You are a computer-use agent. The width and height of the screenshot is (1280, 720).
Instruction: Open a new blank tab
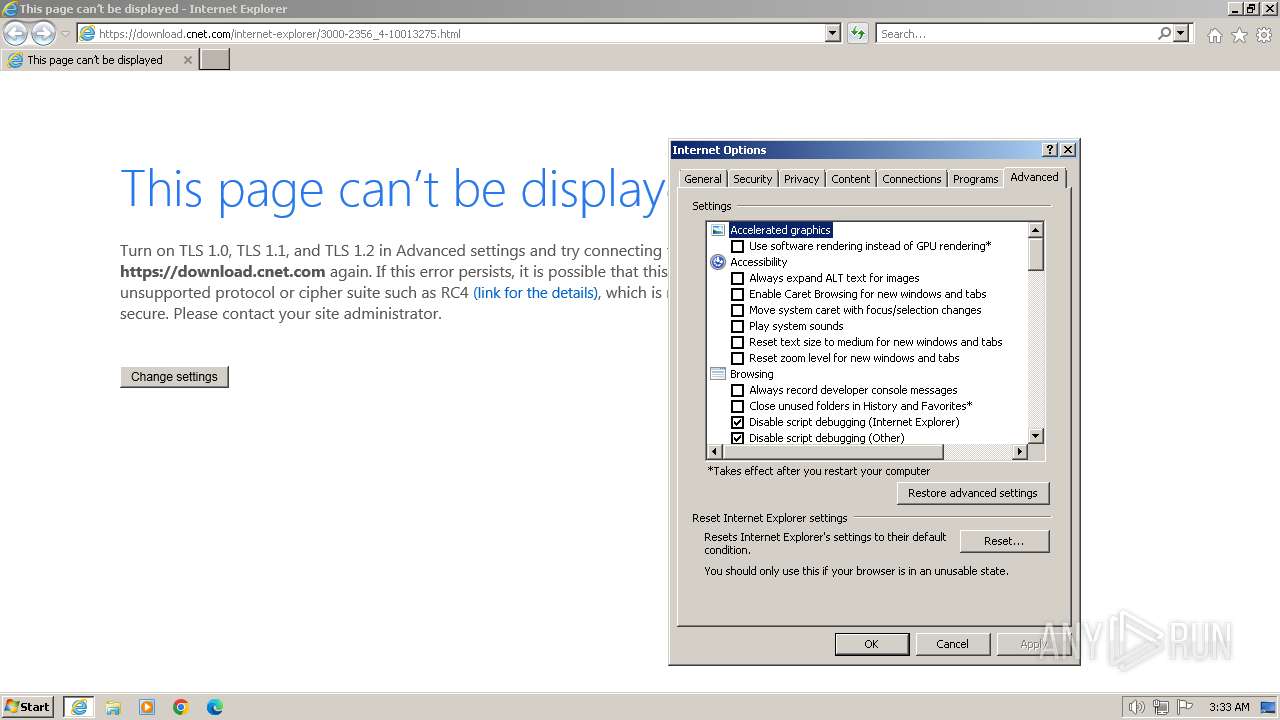coord(215,60)
